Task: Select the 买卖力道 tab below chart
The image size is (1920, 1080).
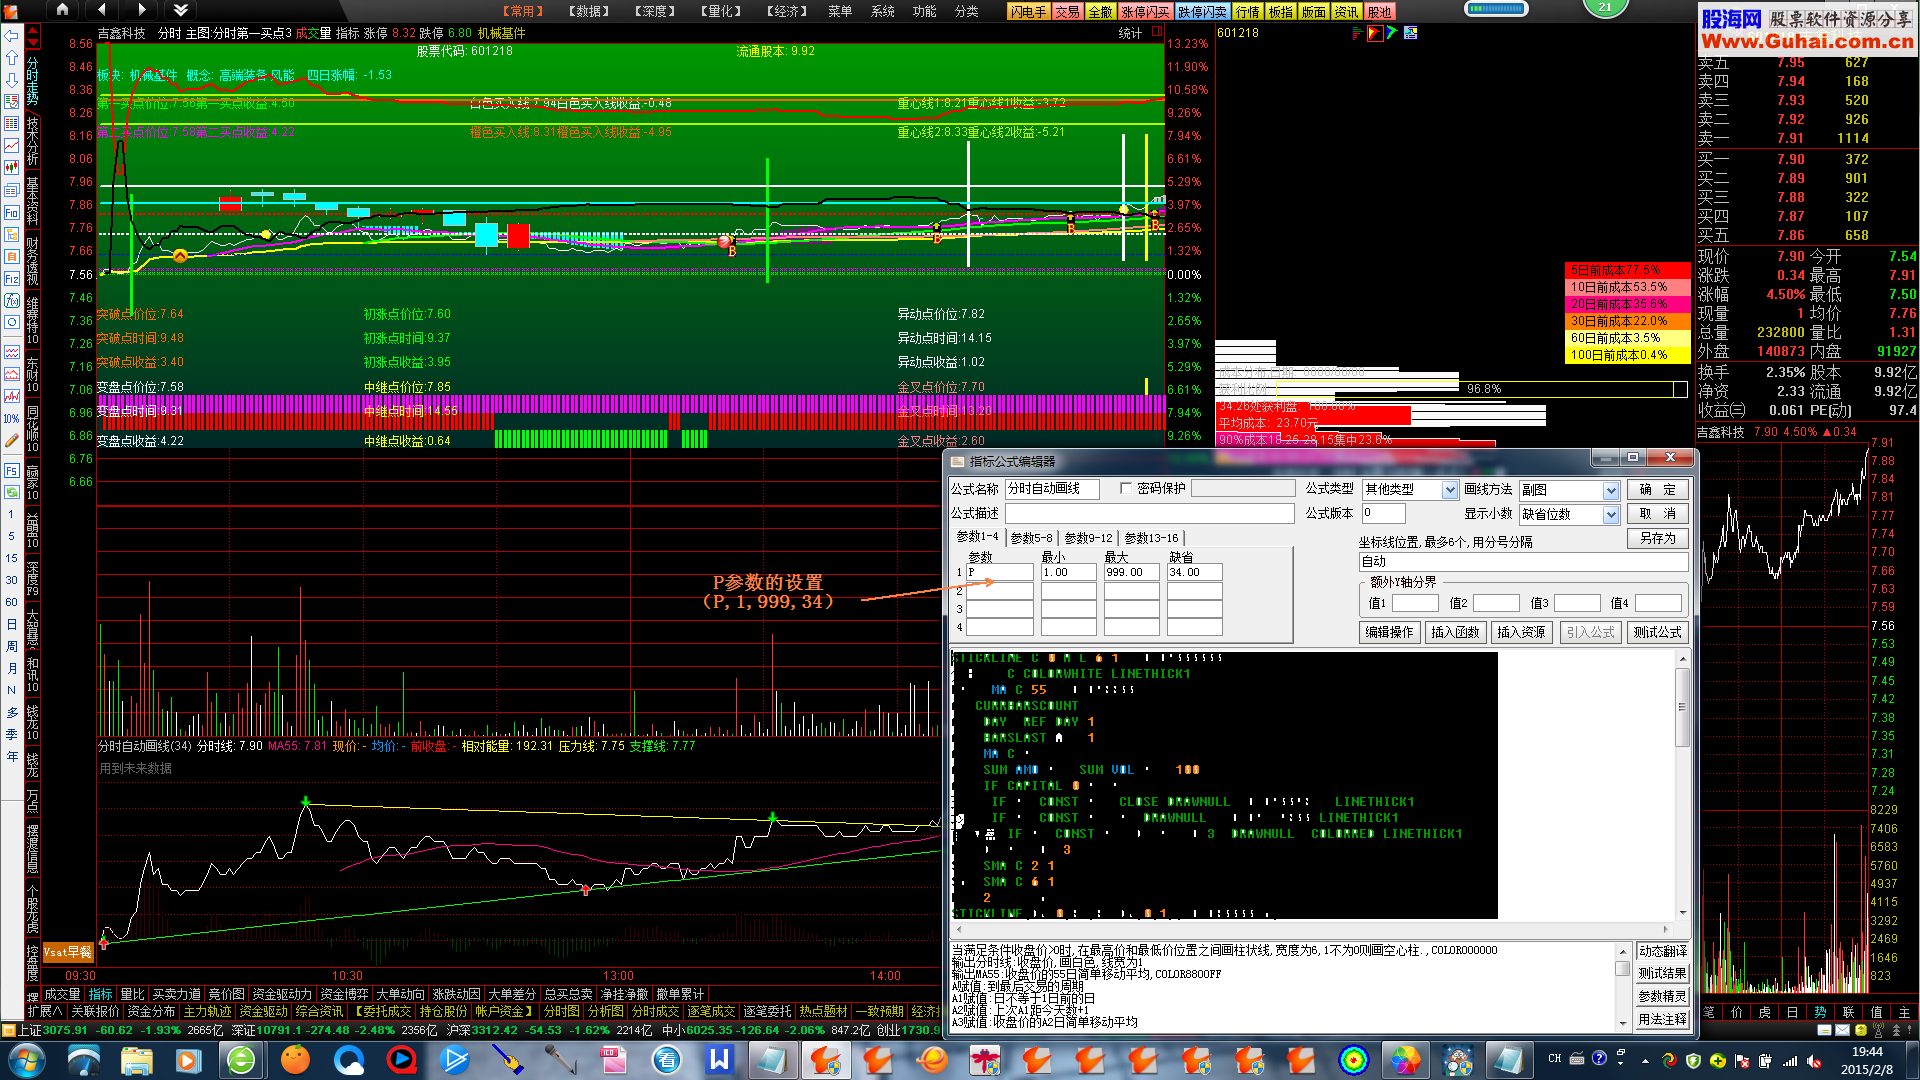Action: pyautogui.click(x=177, y=994)
